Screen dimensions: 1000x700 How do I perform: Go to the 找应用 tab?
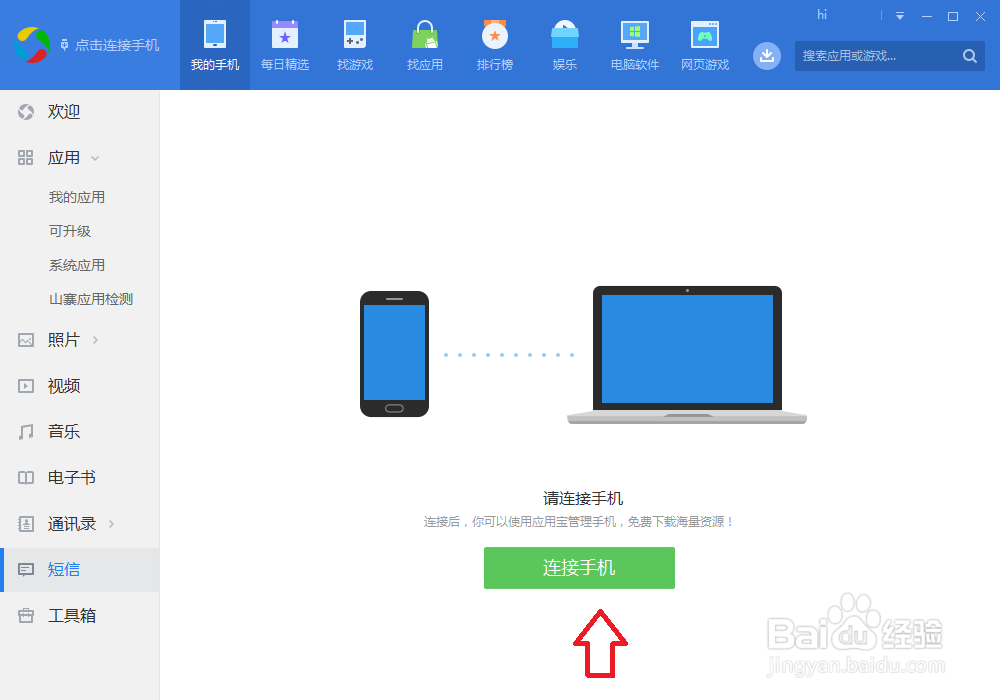pos(425,45)
